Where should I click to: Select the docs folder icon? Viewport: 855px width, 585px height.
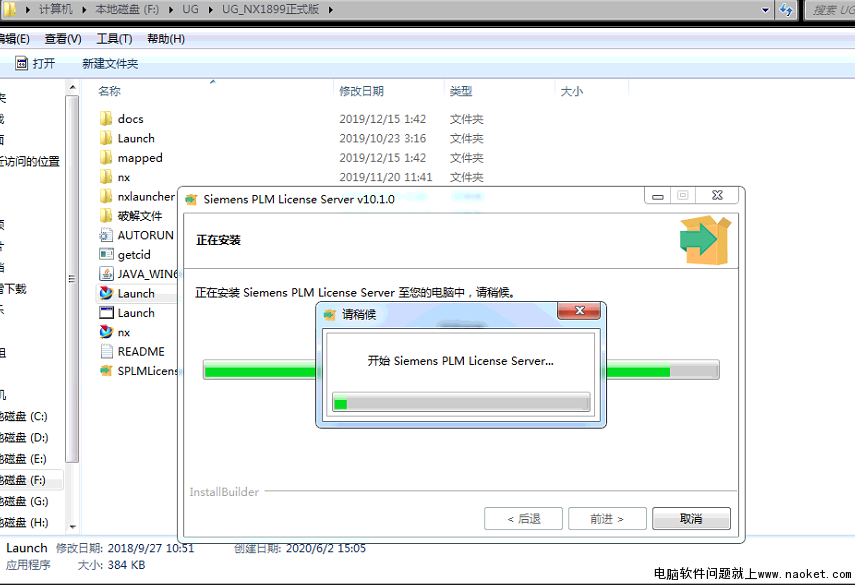[106, 119]
